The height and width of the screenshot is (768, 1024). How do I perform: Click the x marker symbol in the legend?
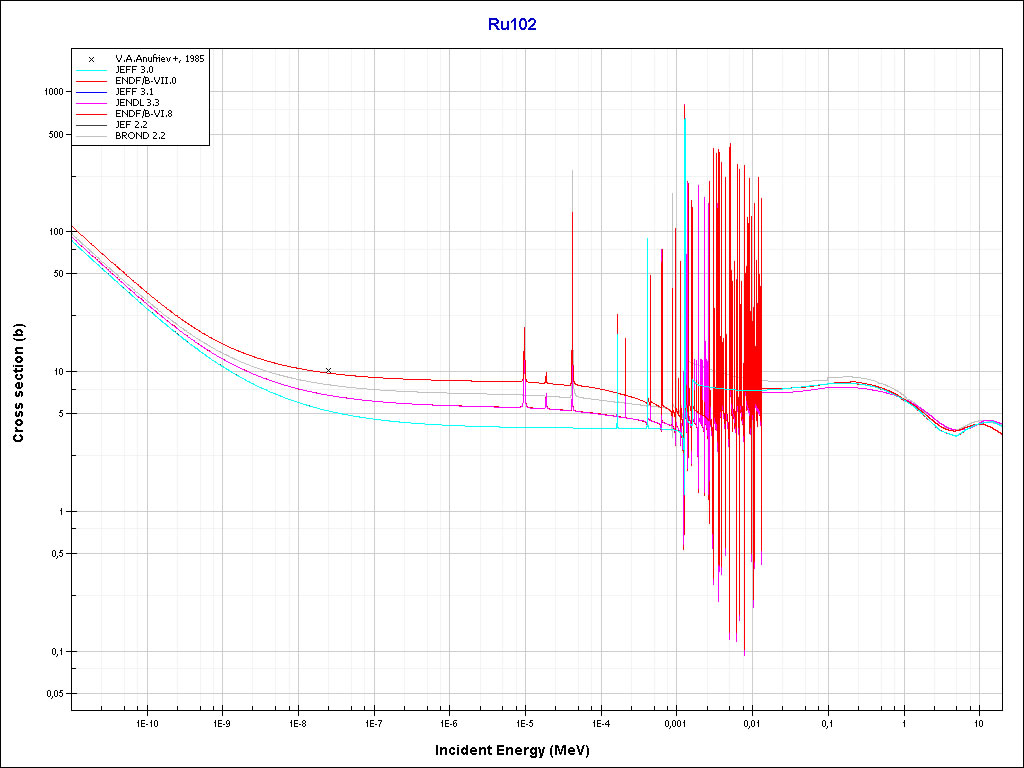click(x=91, y=59)
